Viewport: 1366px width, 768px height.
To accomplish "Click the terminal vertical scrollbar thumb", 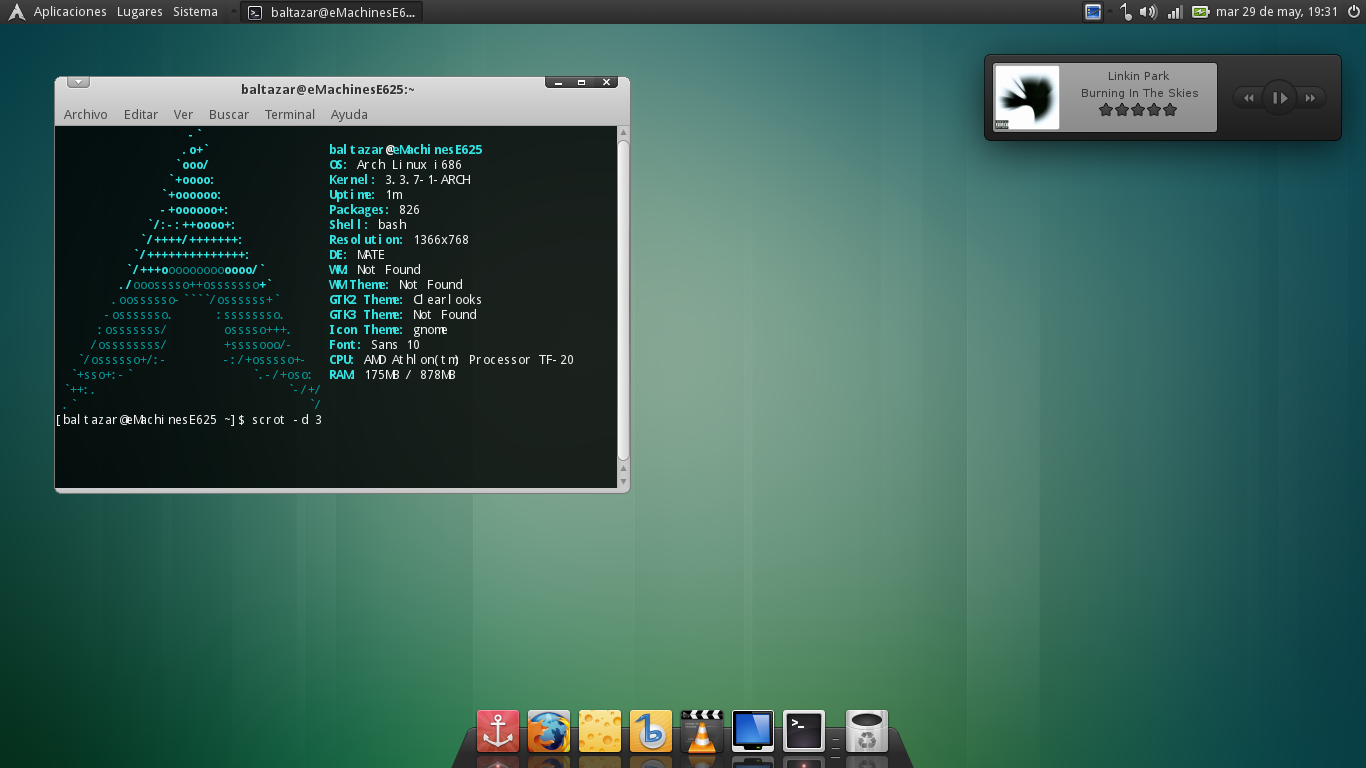I will point(624,300).
